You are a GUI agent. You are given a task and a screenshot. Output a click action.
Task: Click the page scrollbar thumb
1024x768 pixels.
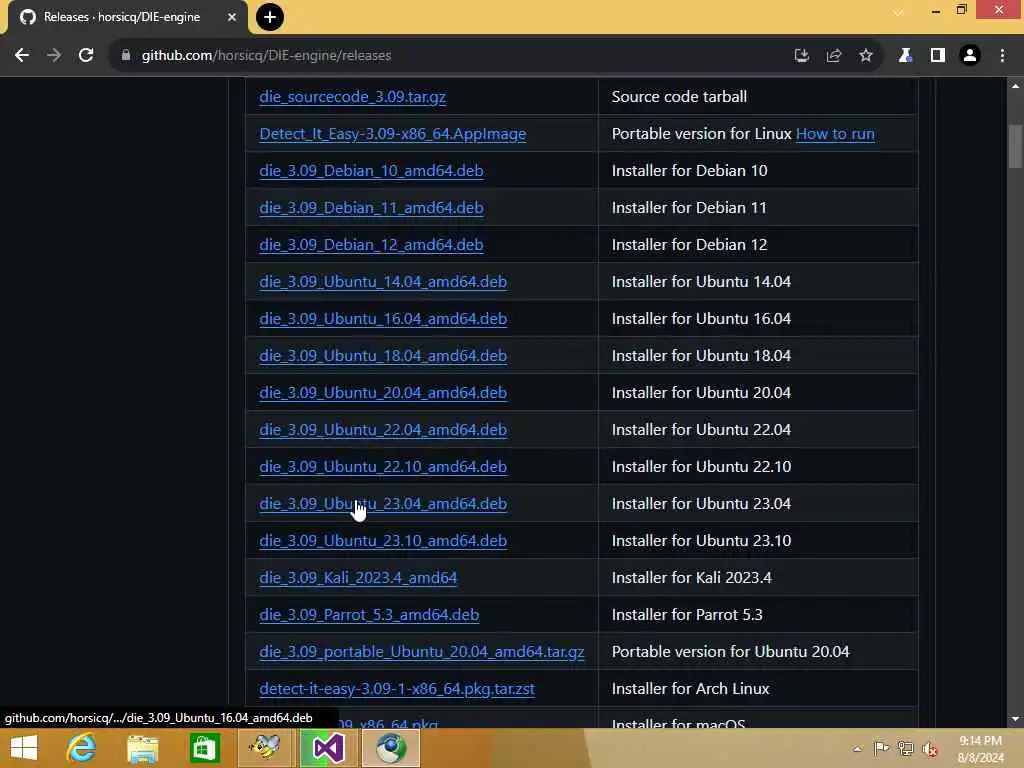(x=1015, y=146)
